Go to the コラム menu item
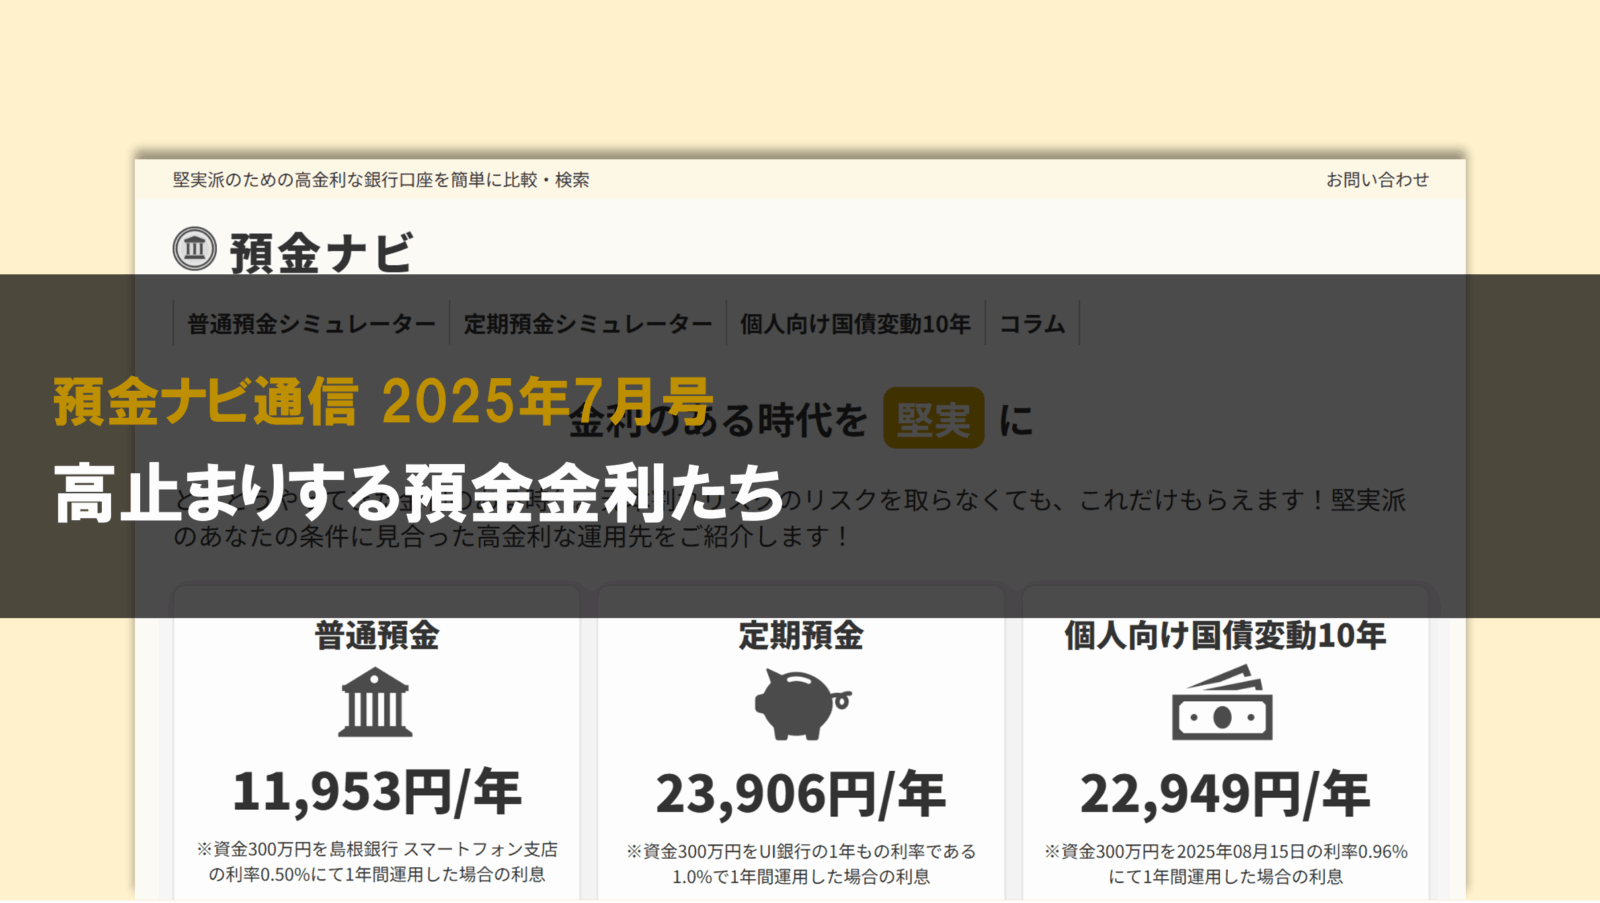 [1032, 324]
